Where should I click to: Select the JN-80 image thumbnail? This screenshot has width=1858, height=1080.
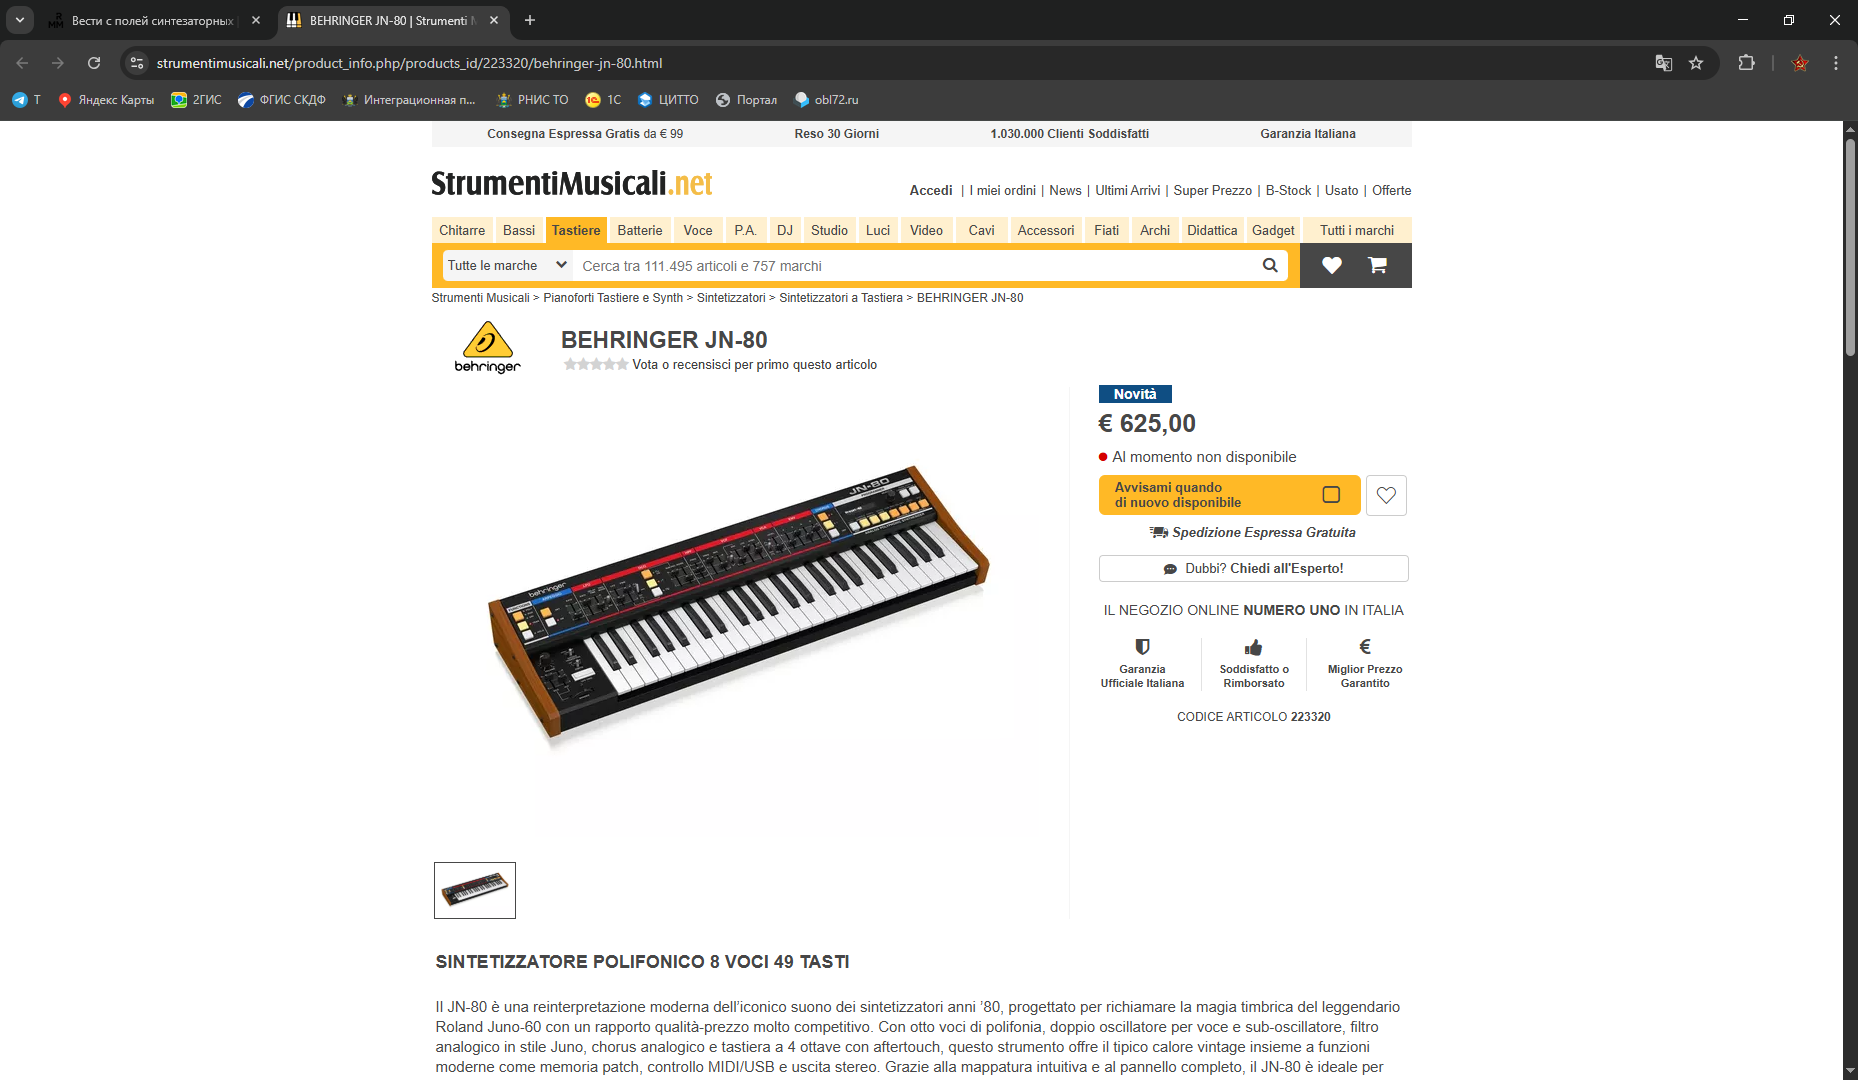[475, 890]
